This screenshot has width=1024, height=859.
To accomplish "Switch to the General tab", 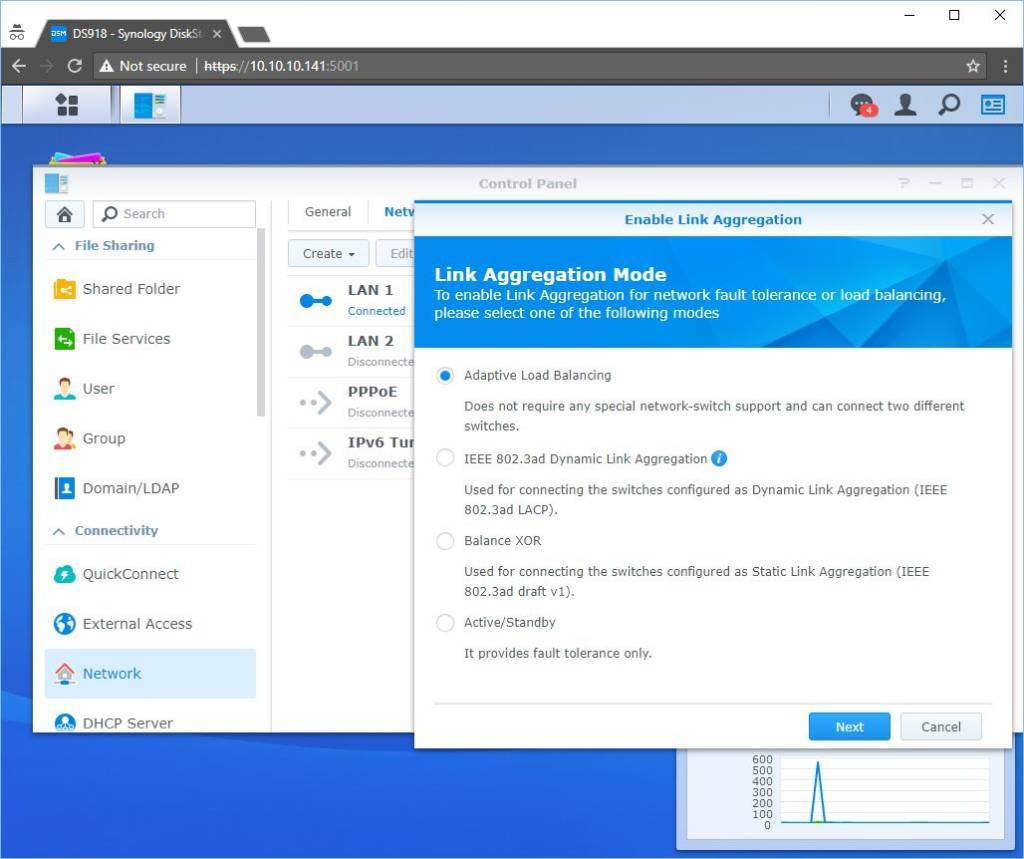I will tap(327, 212).
